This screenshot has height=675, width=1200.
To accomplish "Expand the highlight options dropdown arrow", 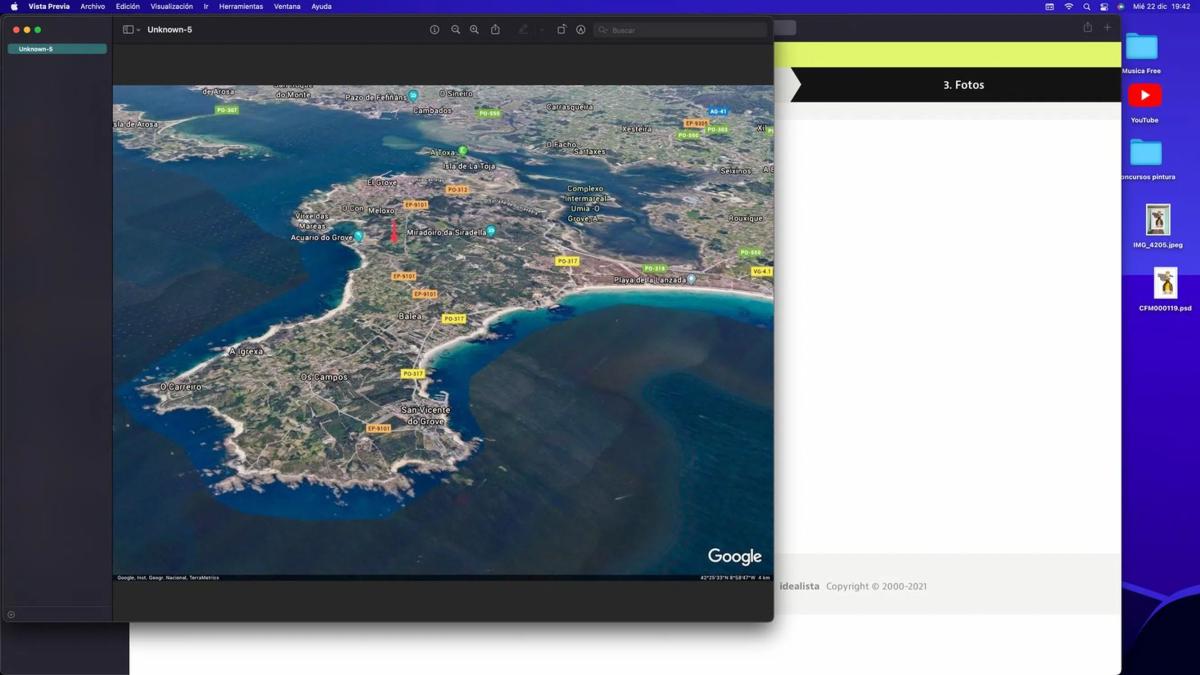I will (541, 30).
